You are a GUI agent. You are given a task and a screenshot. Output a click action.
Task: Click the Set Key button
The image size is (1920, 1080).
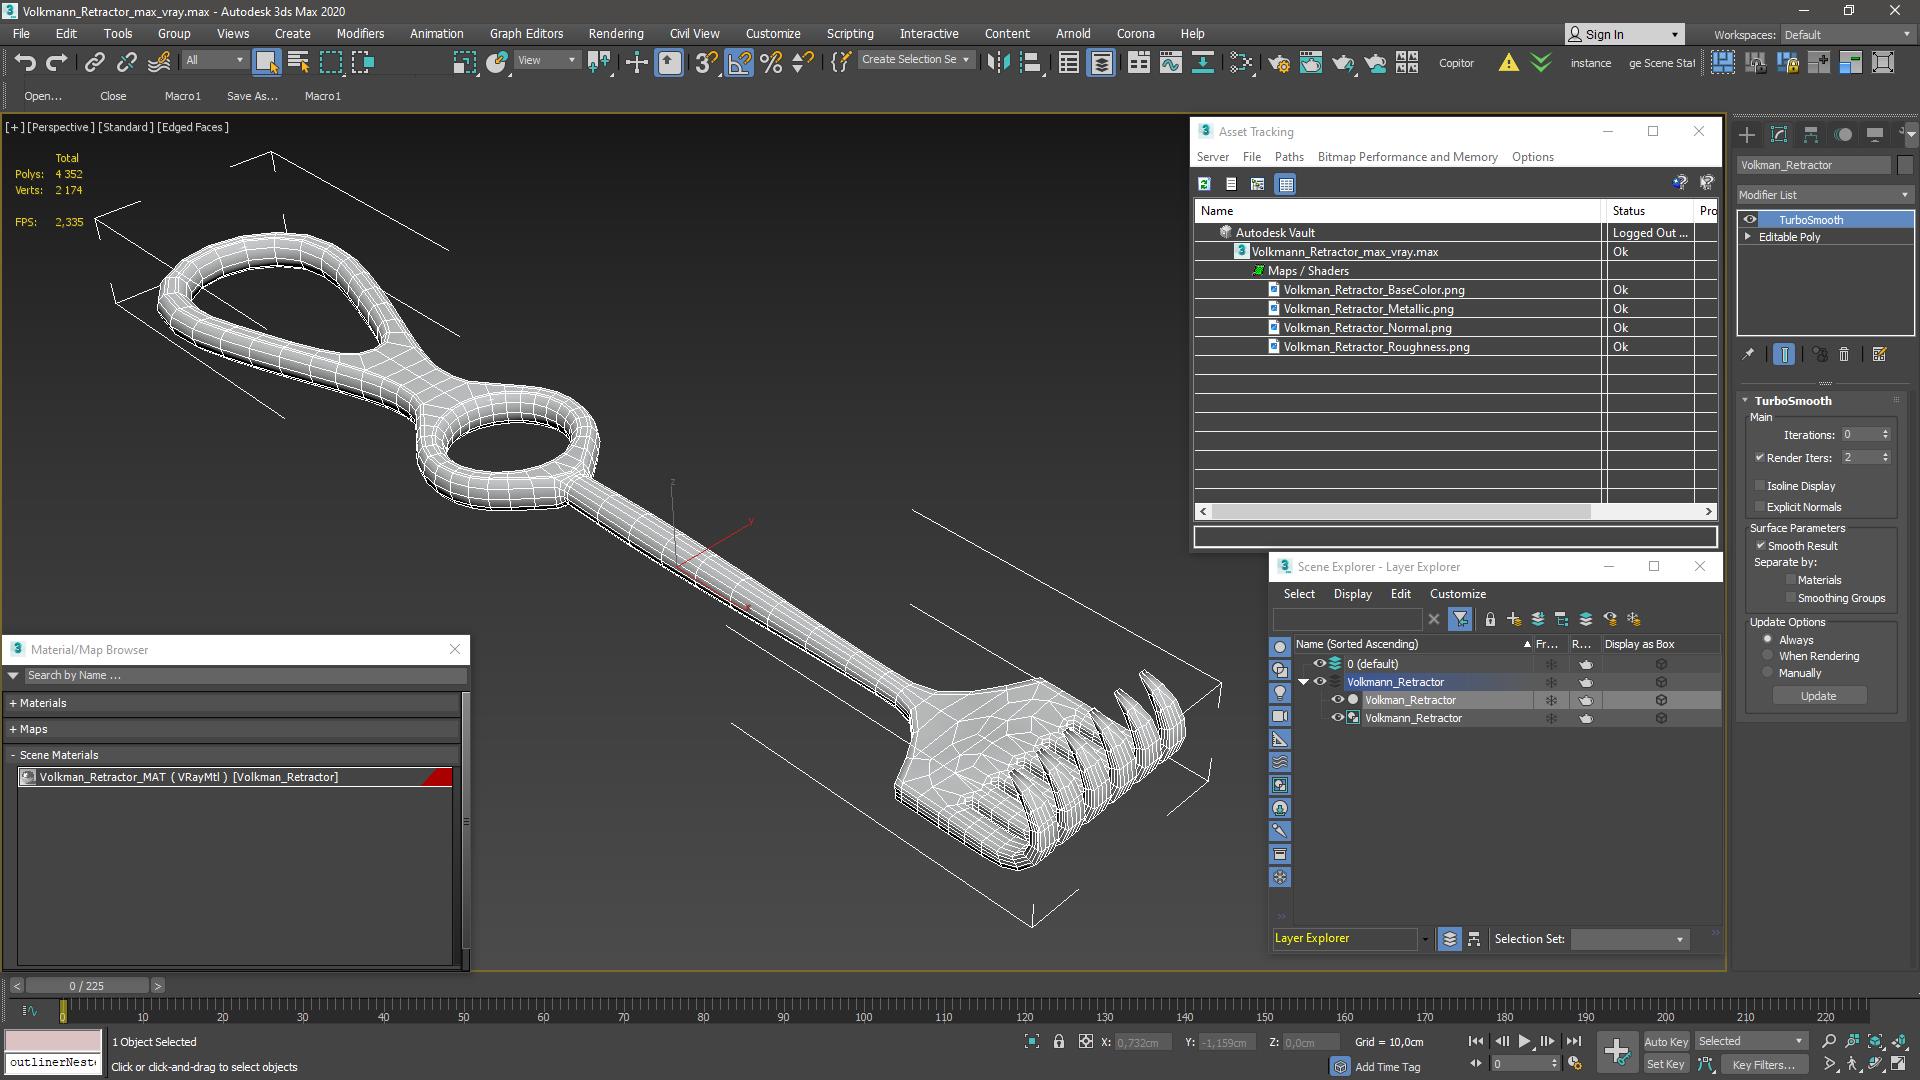click(x=1665, y=1064)
